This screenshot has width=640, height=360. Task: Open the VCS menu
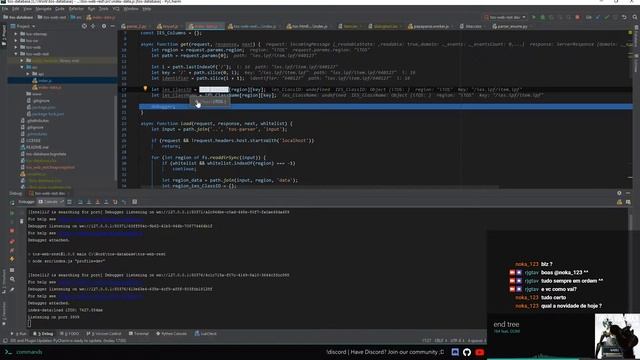click(116, 9)
